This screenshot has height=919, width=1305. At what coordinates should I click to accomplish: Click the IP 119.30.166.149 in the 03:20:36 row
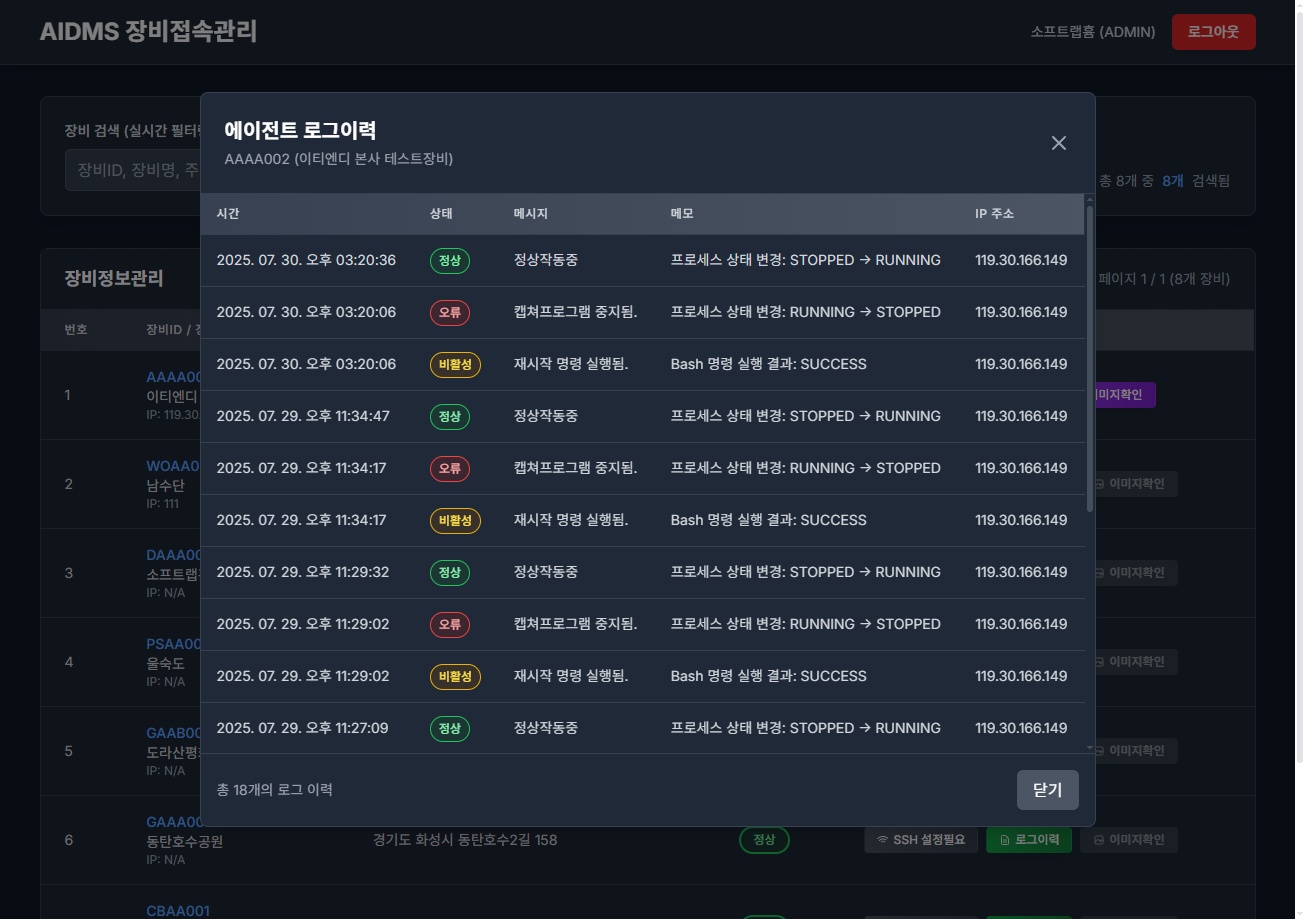(x=1021, y=260)
